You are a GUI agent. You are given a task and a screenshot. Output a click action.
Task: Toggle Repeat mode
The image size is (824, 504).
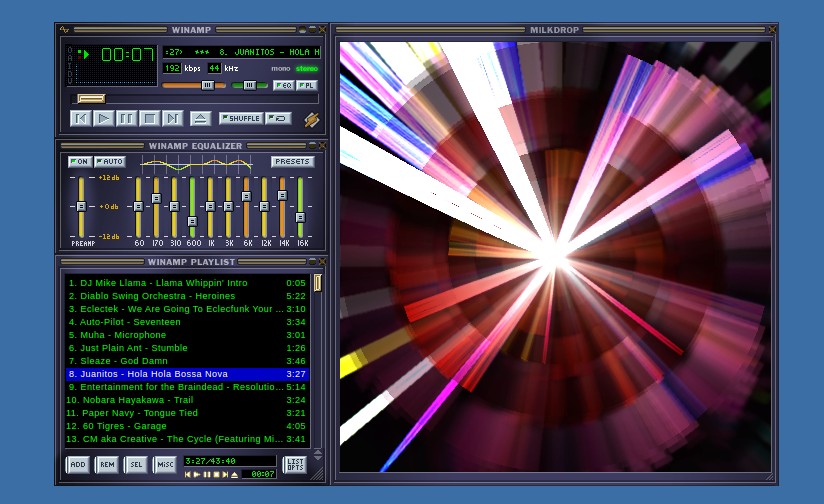point(278,119)
